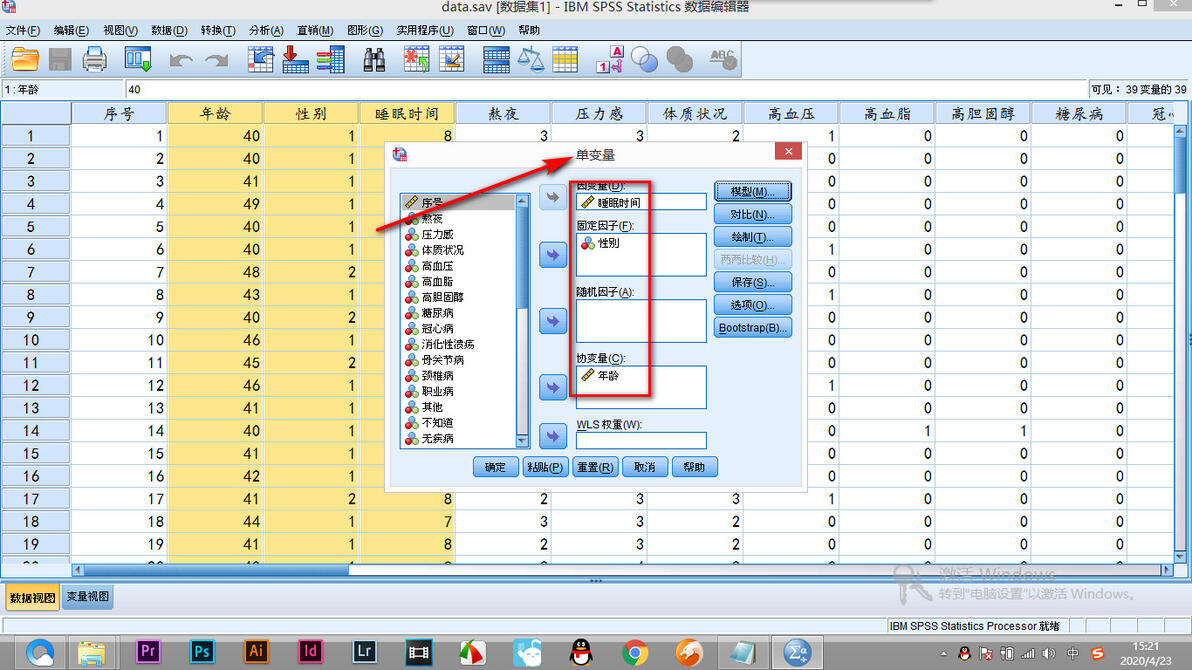1192x670 pixels.
Task: Print using the printer toolbar icon
Action: pyautogui.click(x=94, y=59)
